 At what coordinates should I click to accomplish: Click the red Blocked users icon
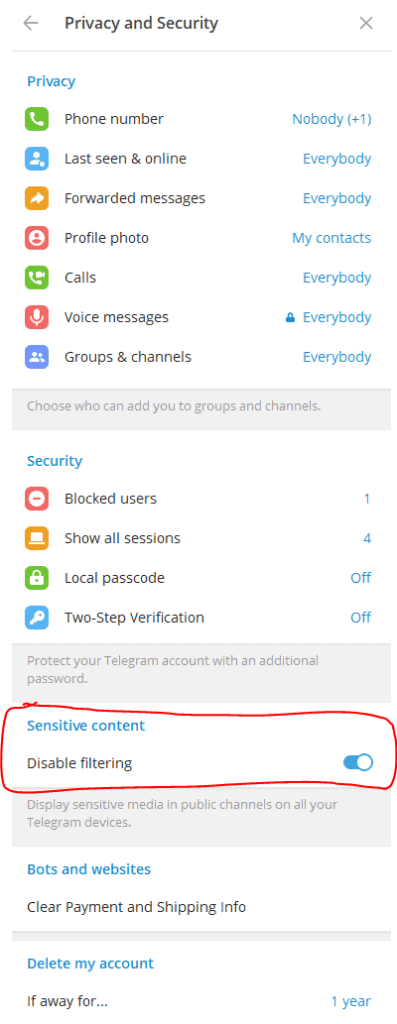37,499
